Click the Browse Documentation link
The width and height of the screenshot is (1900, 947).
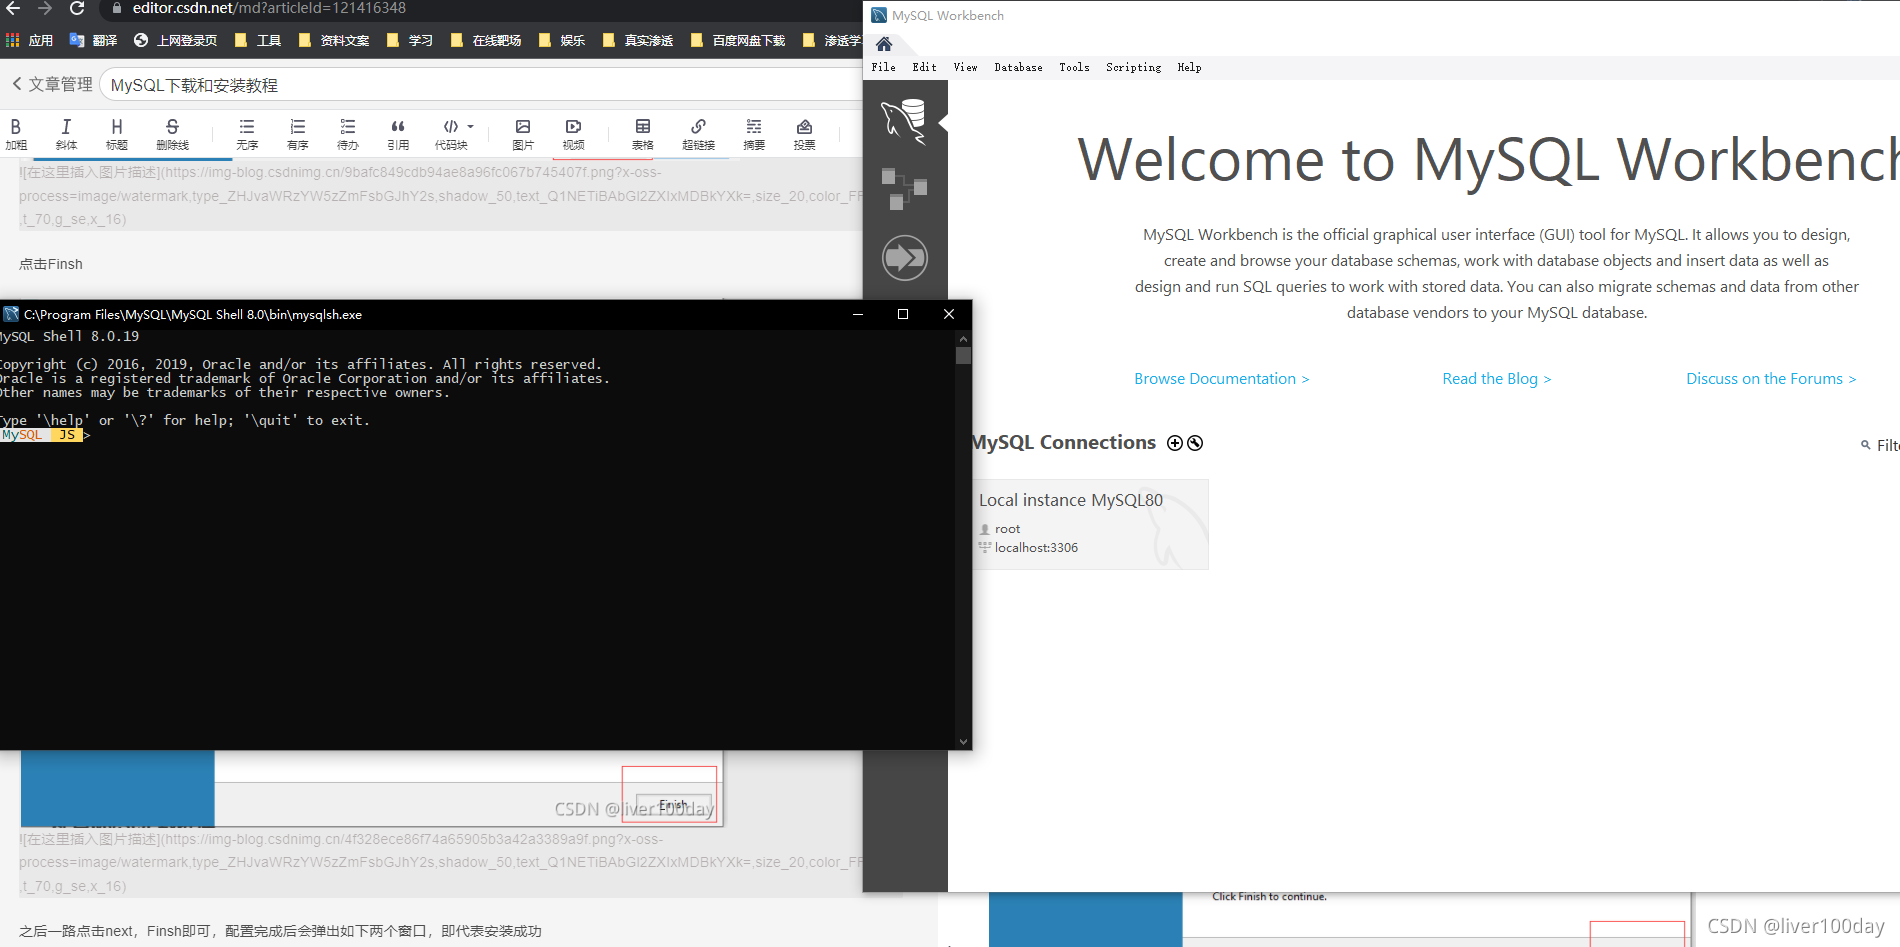click(1221, 379)
